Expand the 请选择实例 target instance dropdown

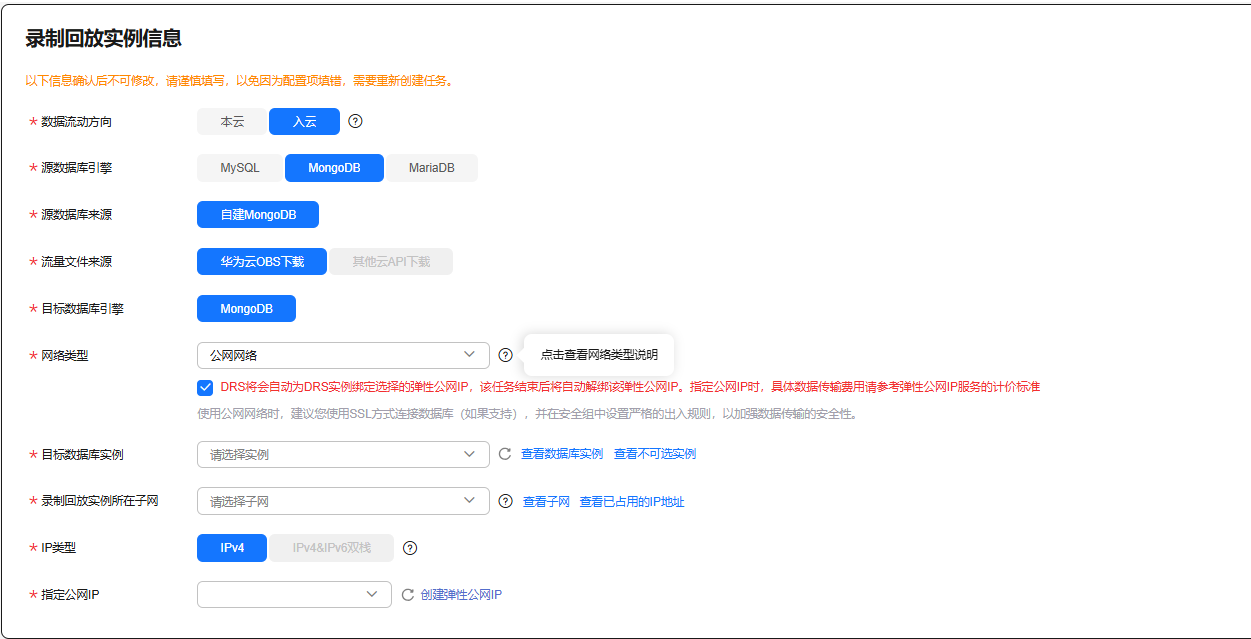coord(343,454)
